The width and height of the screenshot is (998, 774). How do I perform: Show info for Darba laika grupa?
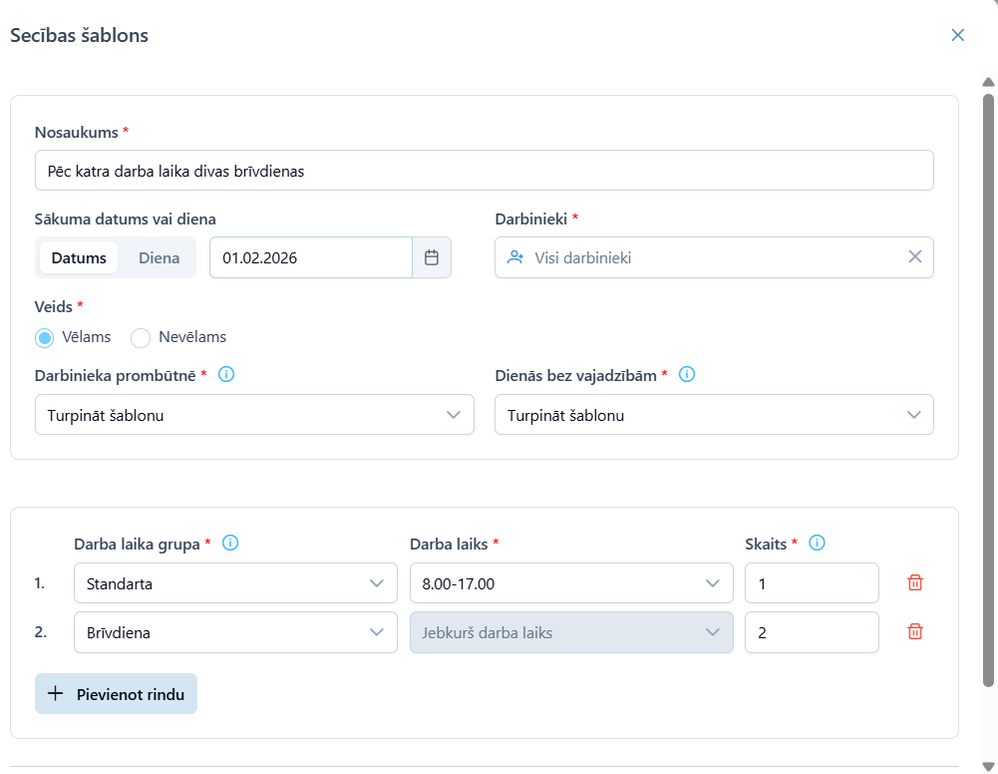pyautogui.click(x=230, y=543)
